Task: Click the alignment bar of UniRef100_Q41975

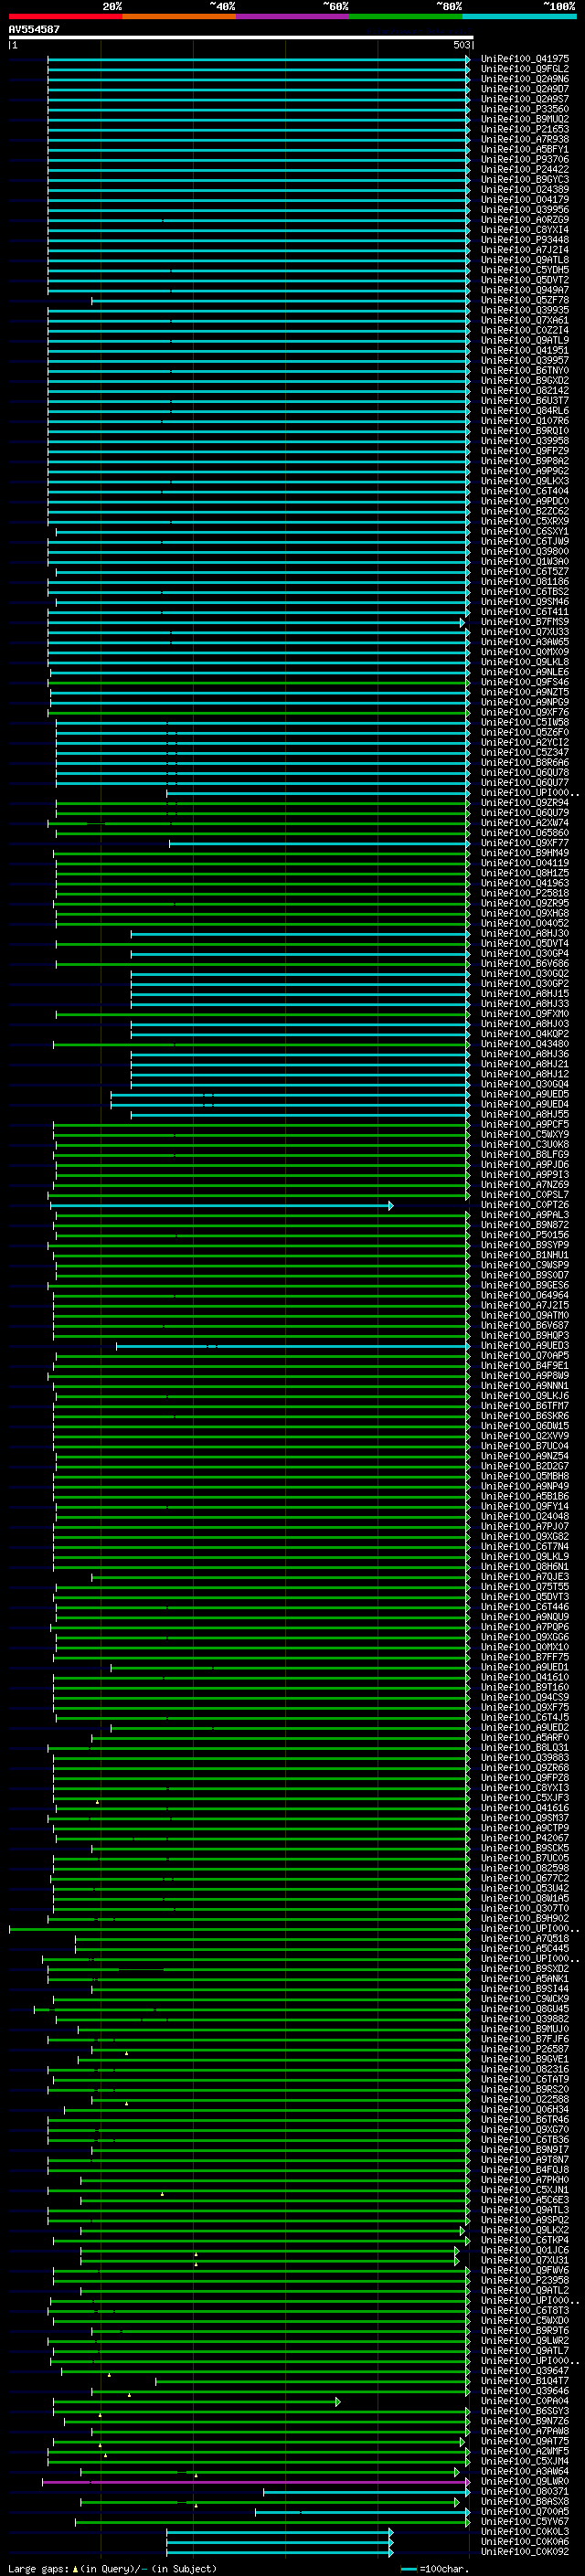Action: coord(258,59)
